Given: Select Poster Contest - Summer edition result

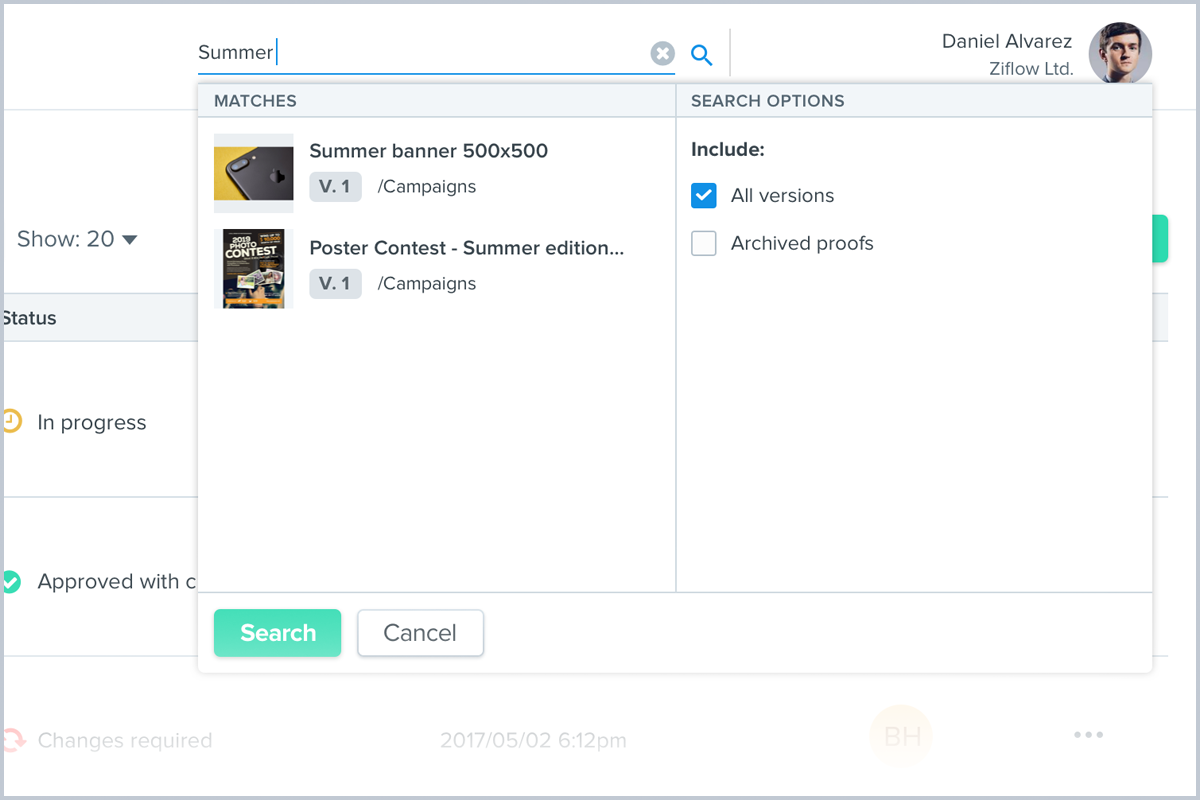Looking at the screenshot, I should coord(466,248).
